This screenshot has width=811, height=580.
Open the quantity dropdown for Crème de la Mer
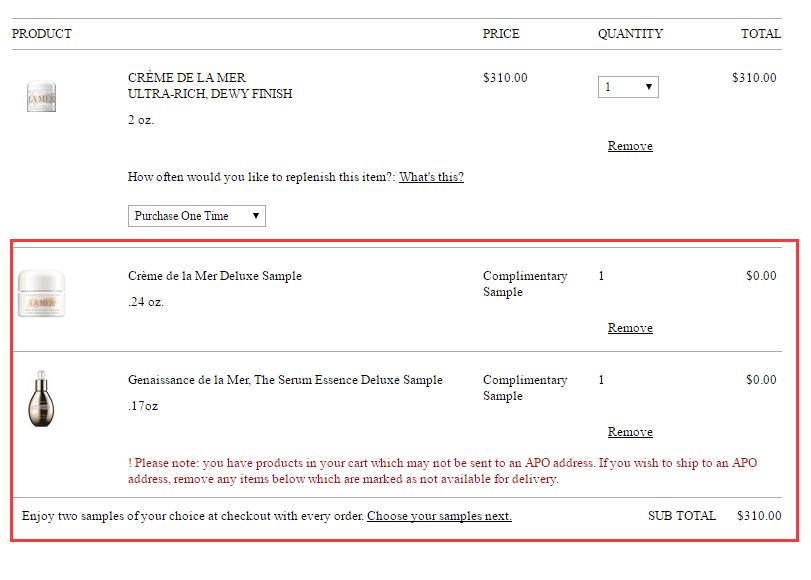click(x=628, y=87)
